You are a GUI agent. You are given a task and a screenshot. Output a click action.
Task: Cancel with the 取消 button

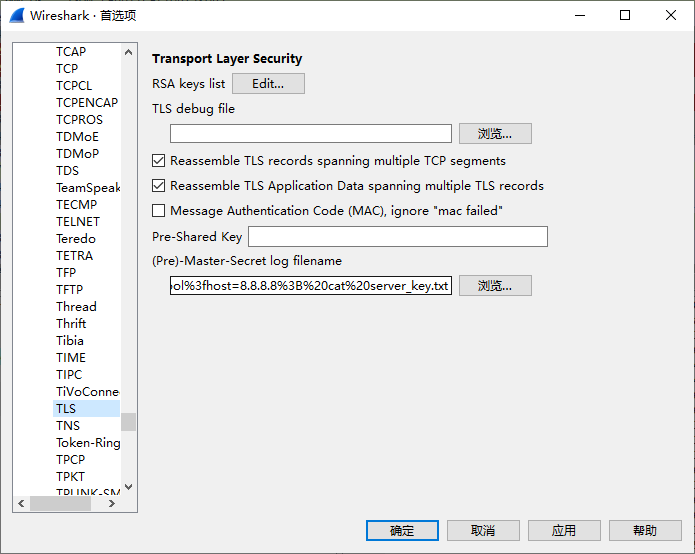[x=483, y=531]
